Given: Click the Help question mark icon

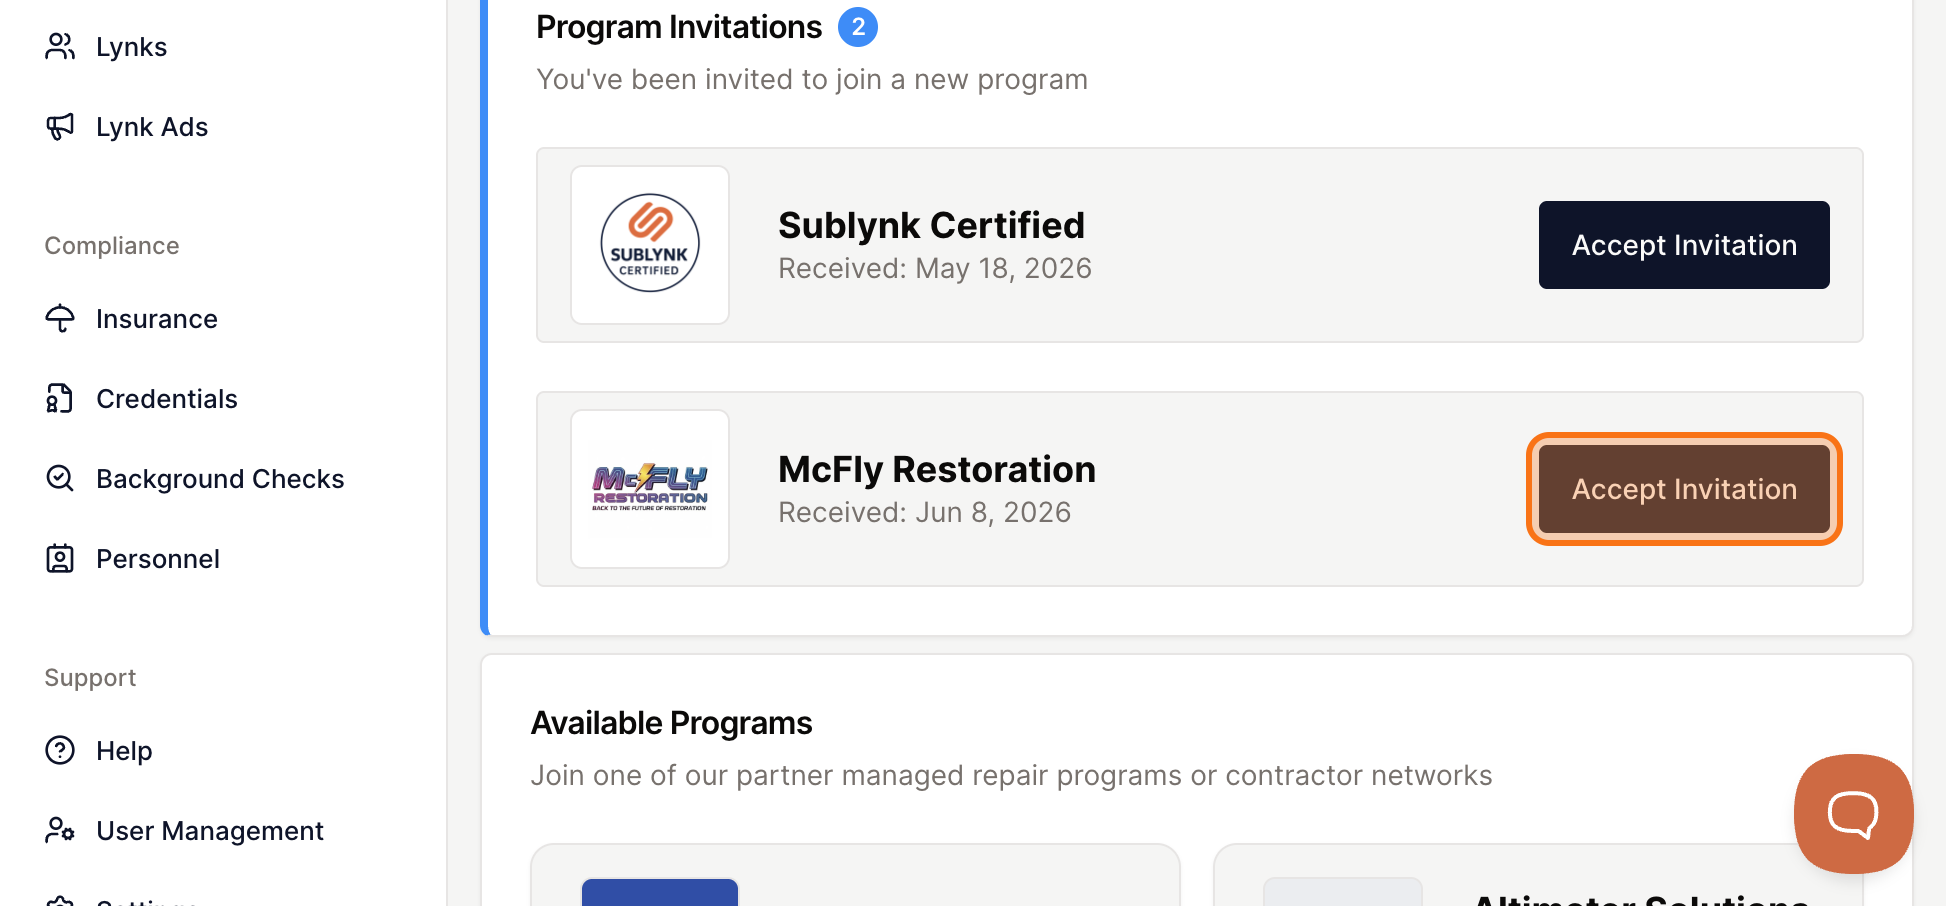Looking at the screenshot, I should [x=60, y=750].
